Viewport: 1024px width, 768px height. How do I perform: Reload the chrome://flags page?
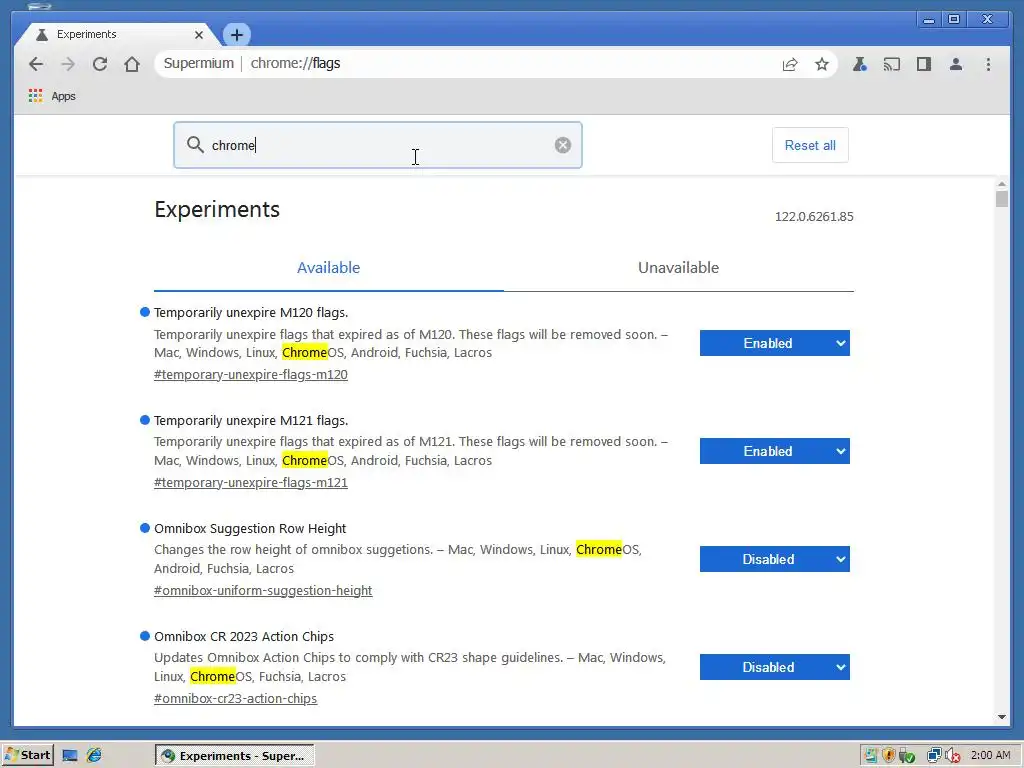point(100,64)
